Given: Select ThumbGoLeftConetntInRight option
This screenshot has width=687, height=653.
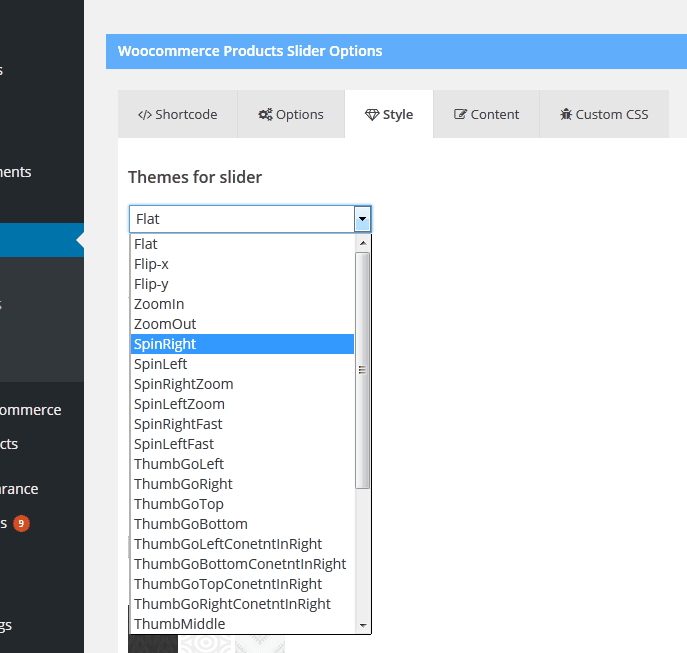Looking at the screenshot, I should tap(242, 544).
